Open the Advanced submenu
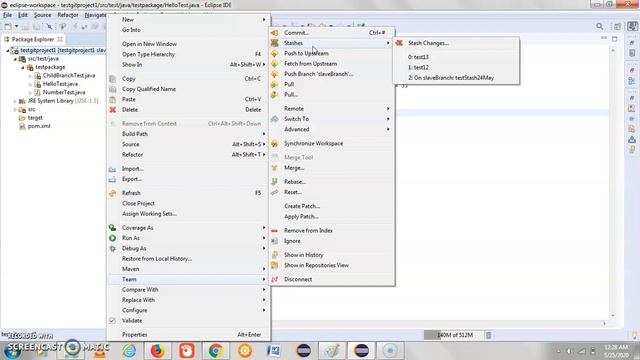Image resolution: width=640 pixels, height=360 pixels. pos(332,129)
